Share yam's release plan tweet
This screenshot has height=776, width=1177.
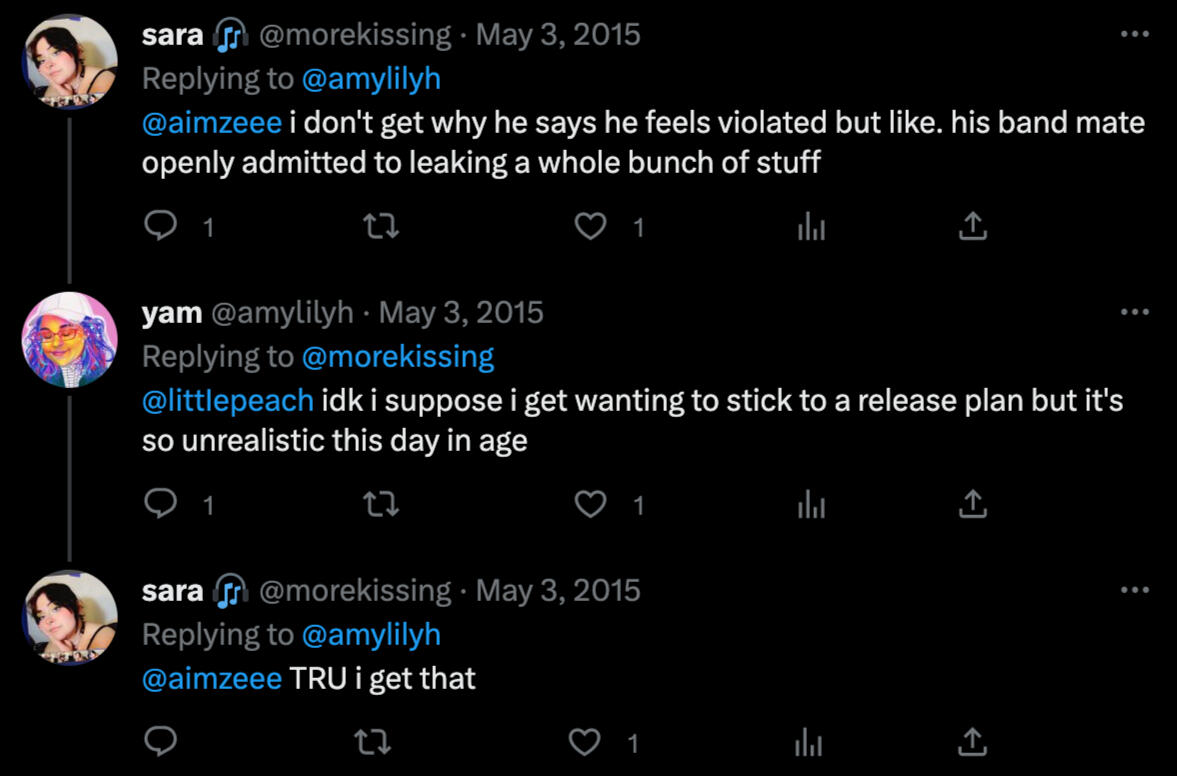[x=972, y=506]
